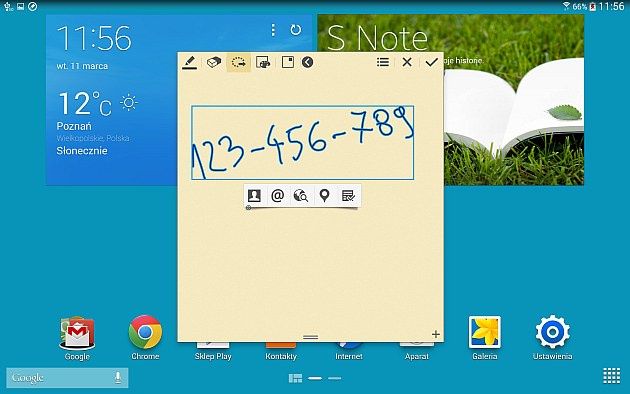Choose the email @ action icon
The height and width of the screenshot is (394, 630).
278,196
